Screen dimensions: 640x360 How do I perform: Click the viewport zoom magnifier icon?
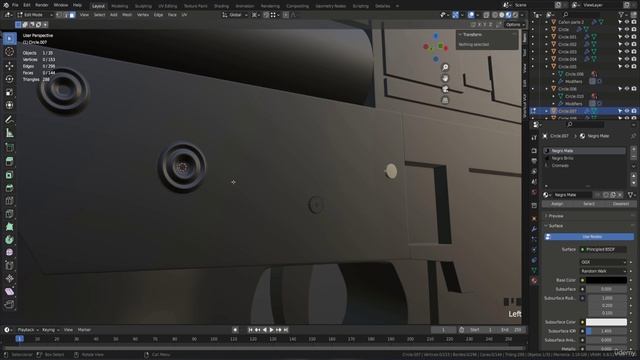pos(445,67)
